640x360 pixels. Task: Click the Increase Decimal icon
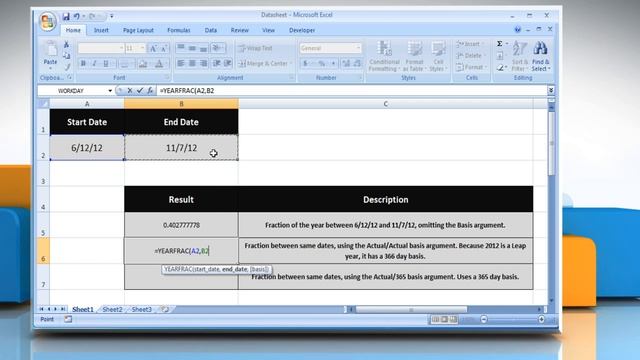pos(346,63)
